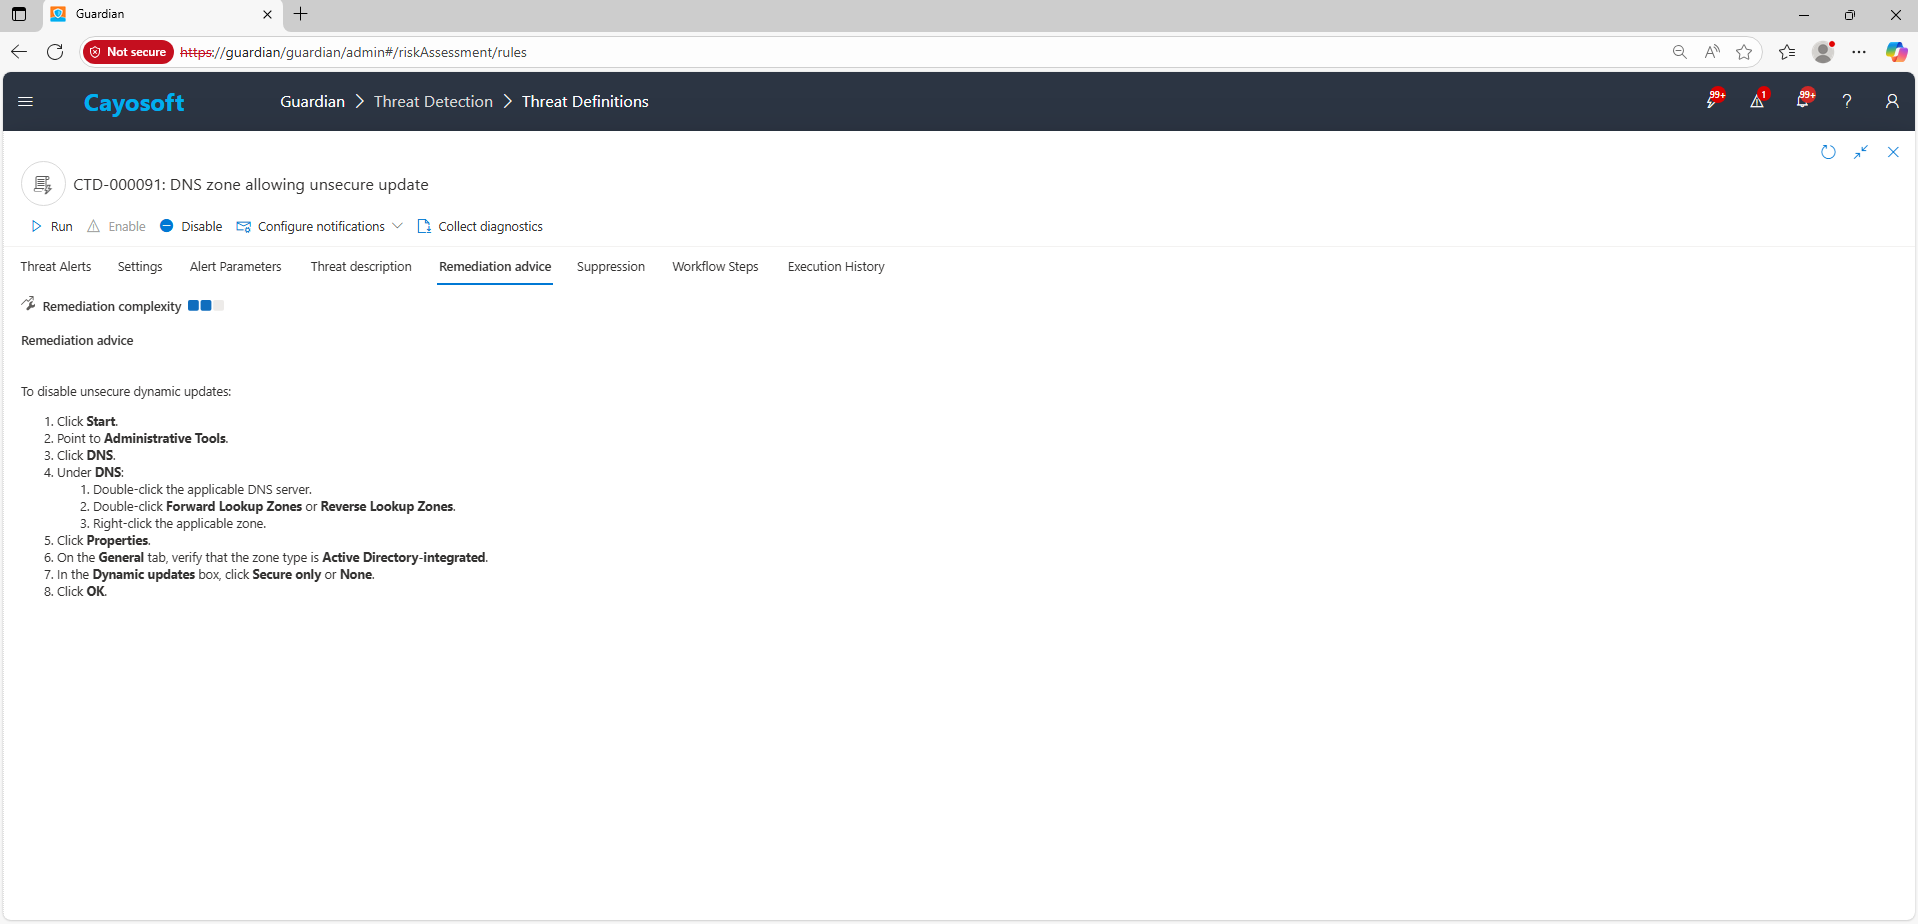Click the Threat Detection breadcrumb
The height and width of the screenshot is (924, 1918).
pyautogui.click(x=433, y=102)
